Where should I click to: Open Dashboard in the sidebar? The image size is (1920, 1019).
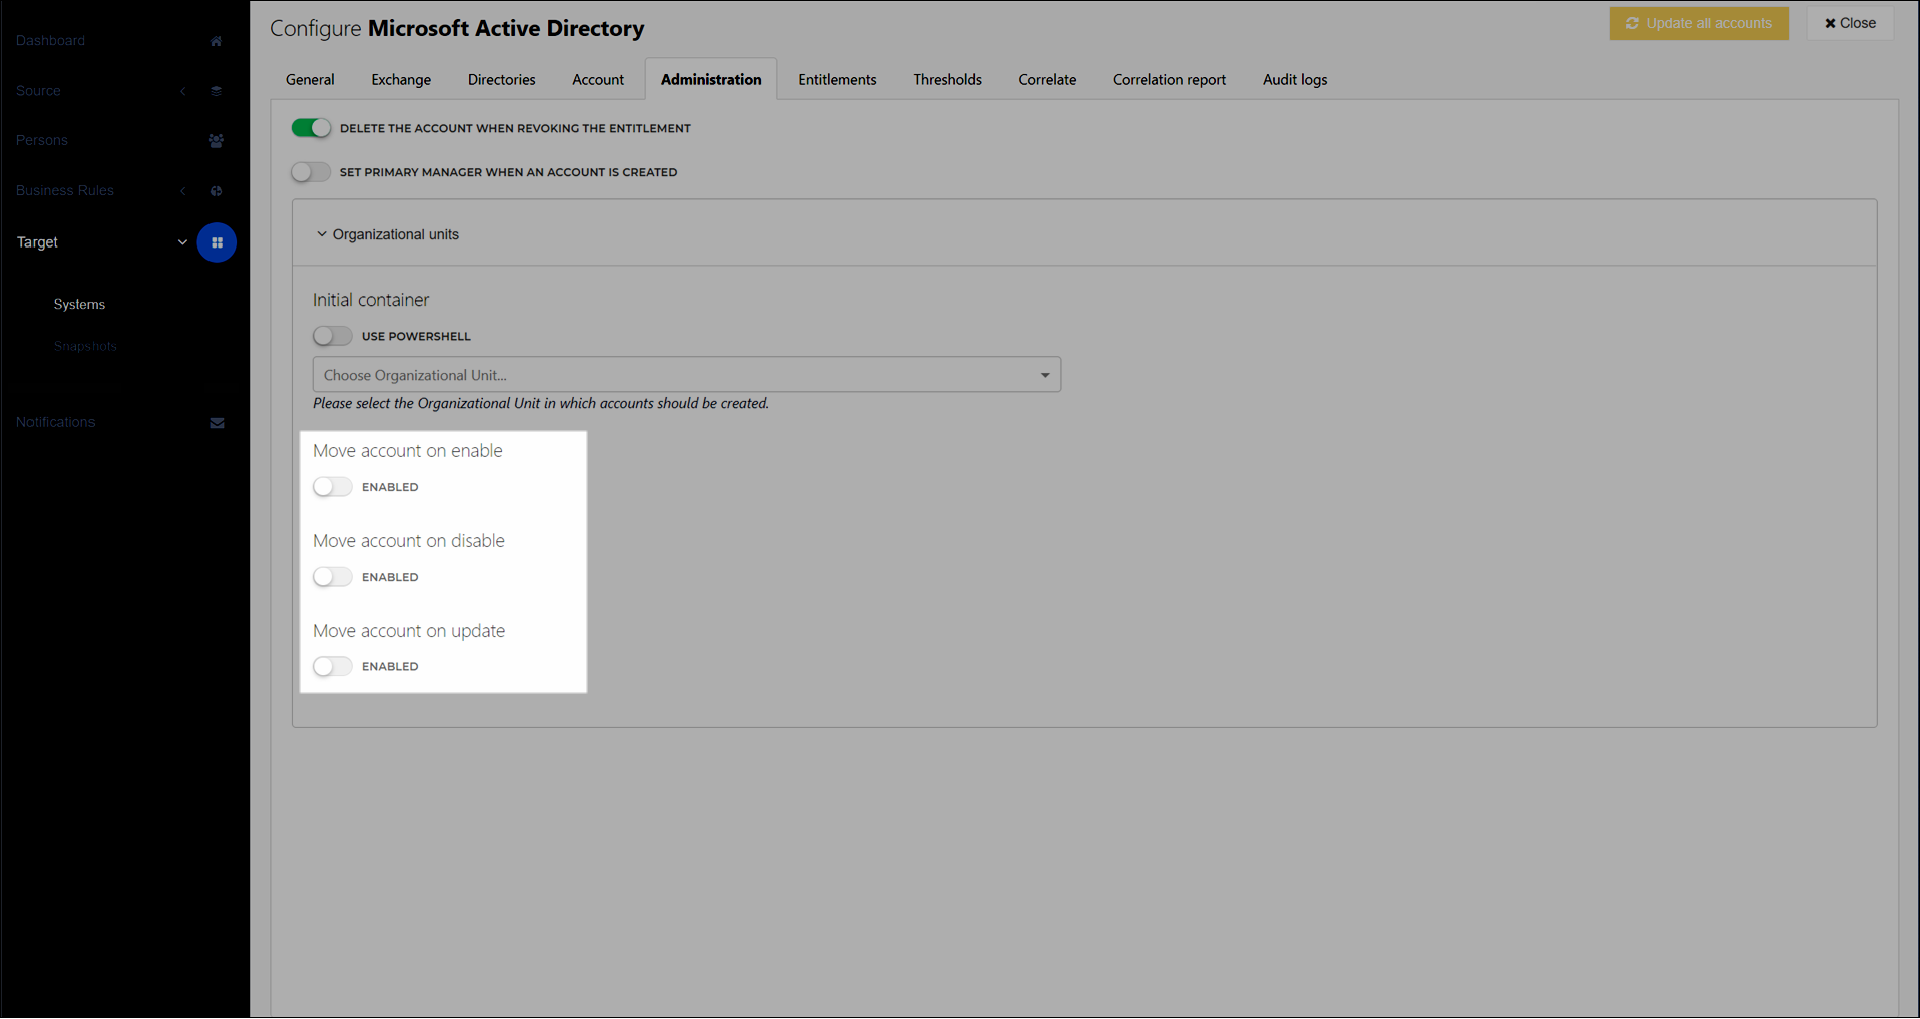[x=50, y=41]
